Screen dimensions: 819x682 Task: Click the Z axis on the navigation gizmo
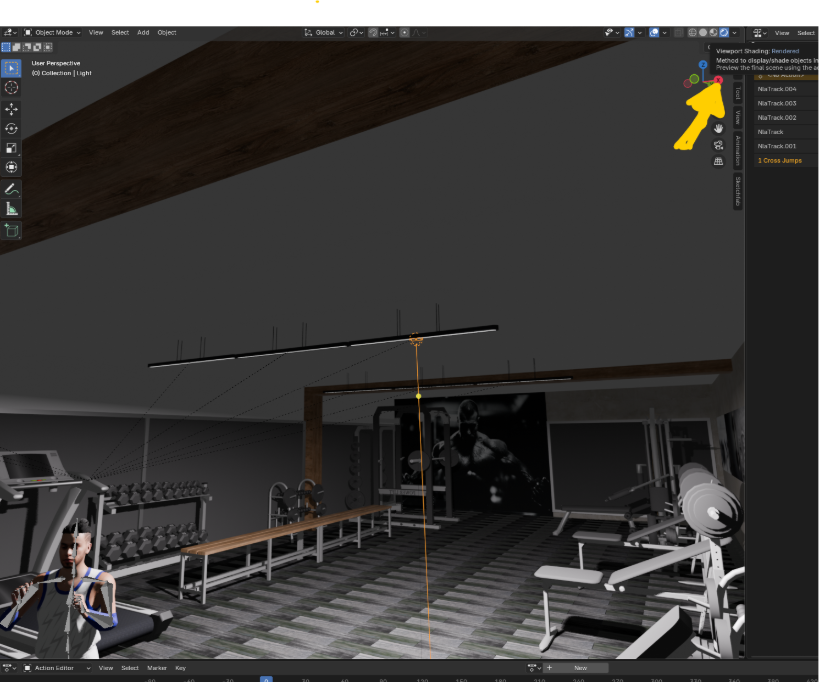tap(703, 65)
